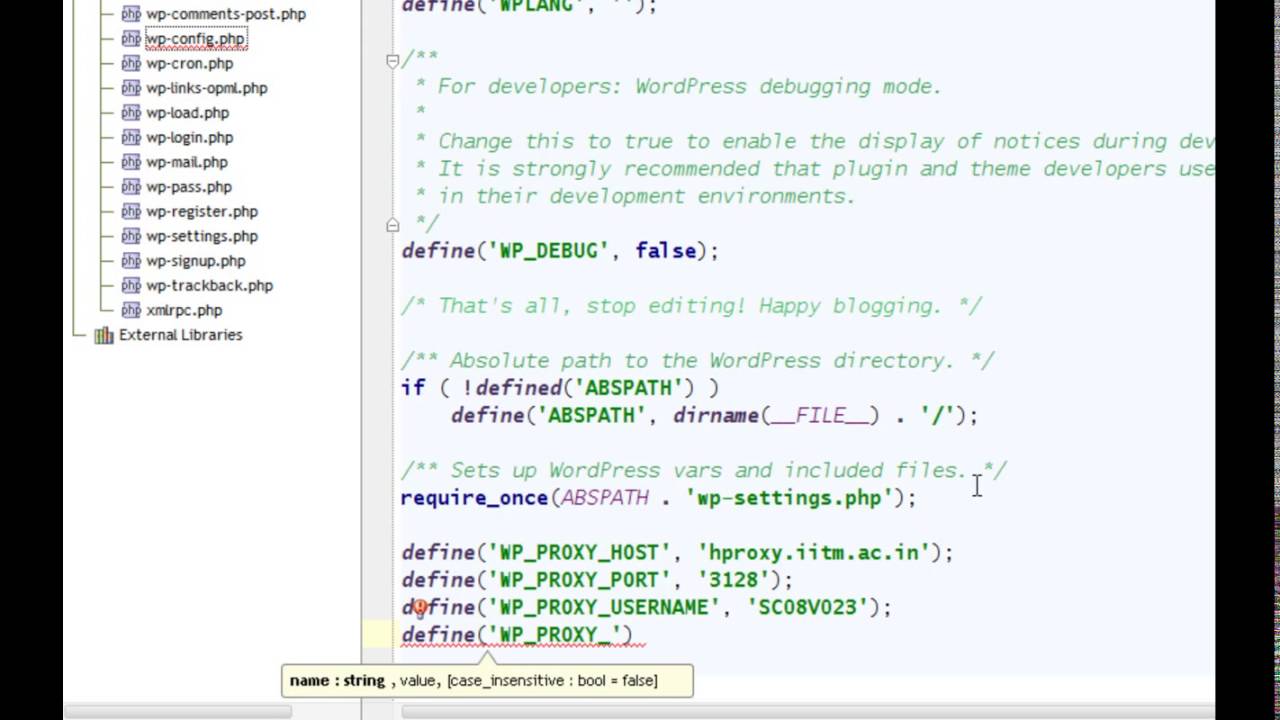
Task: Click the case_insensitive parameter in tooltip
Action: tap(553, 680)
